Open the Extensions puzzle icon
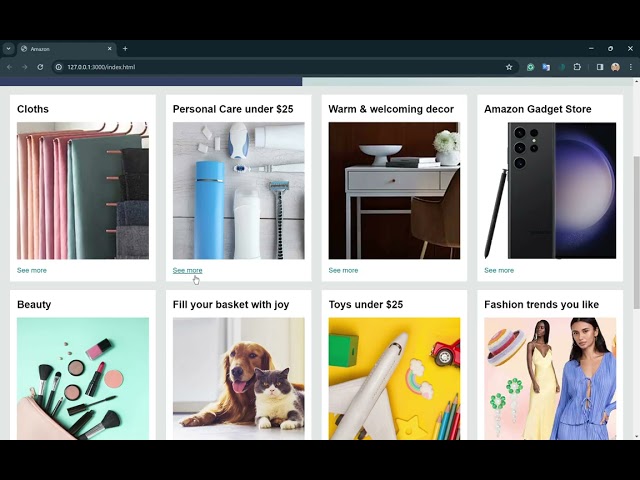 pos(577,67)
